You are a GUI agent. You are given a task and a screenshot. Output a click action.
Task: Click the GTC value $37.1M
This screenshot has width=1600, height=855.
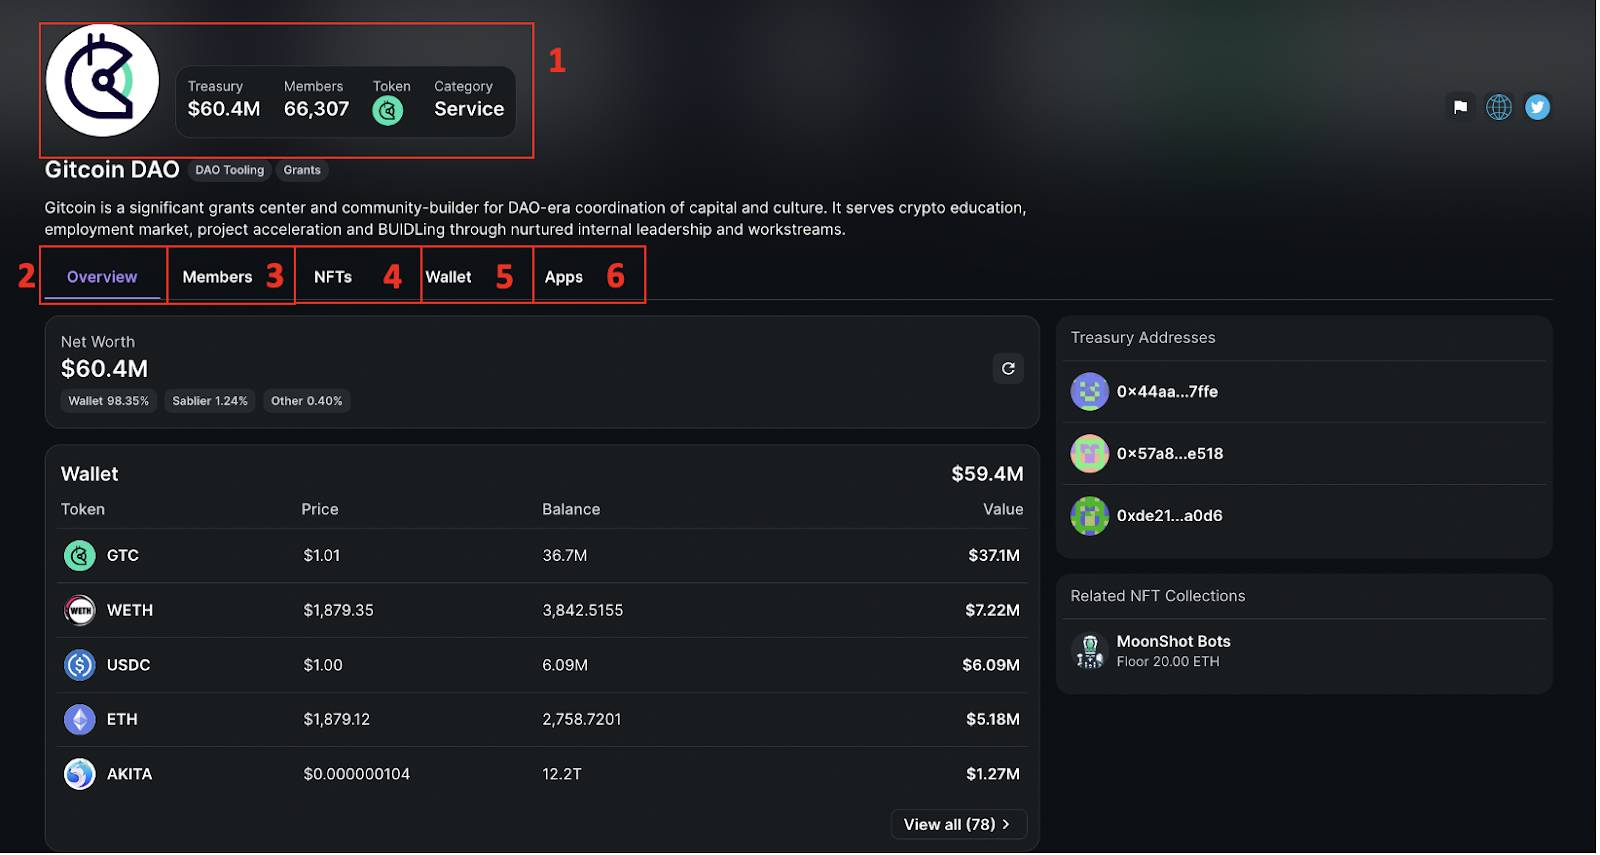tap(994, 555)
